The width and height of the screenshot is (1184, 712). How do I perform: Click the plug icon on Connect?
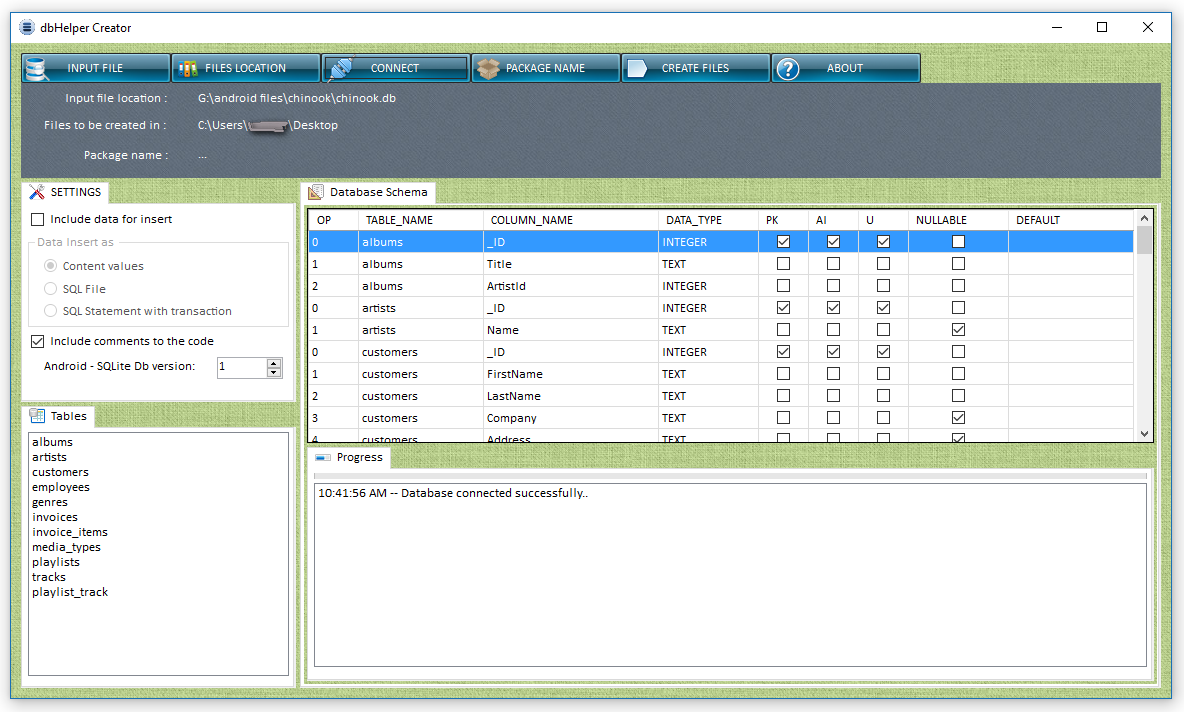tap(341, 69)
